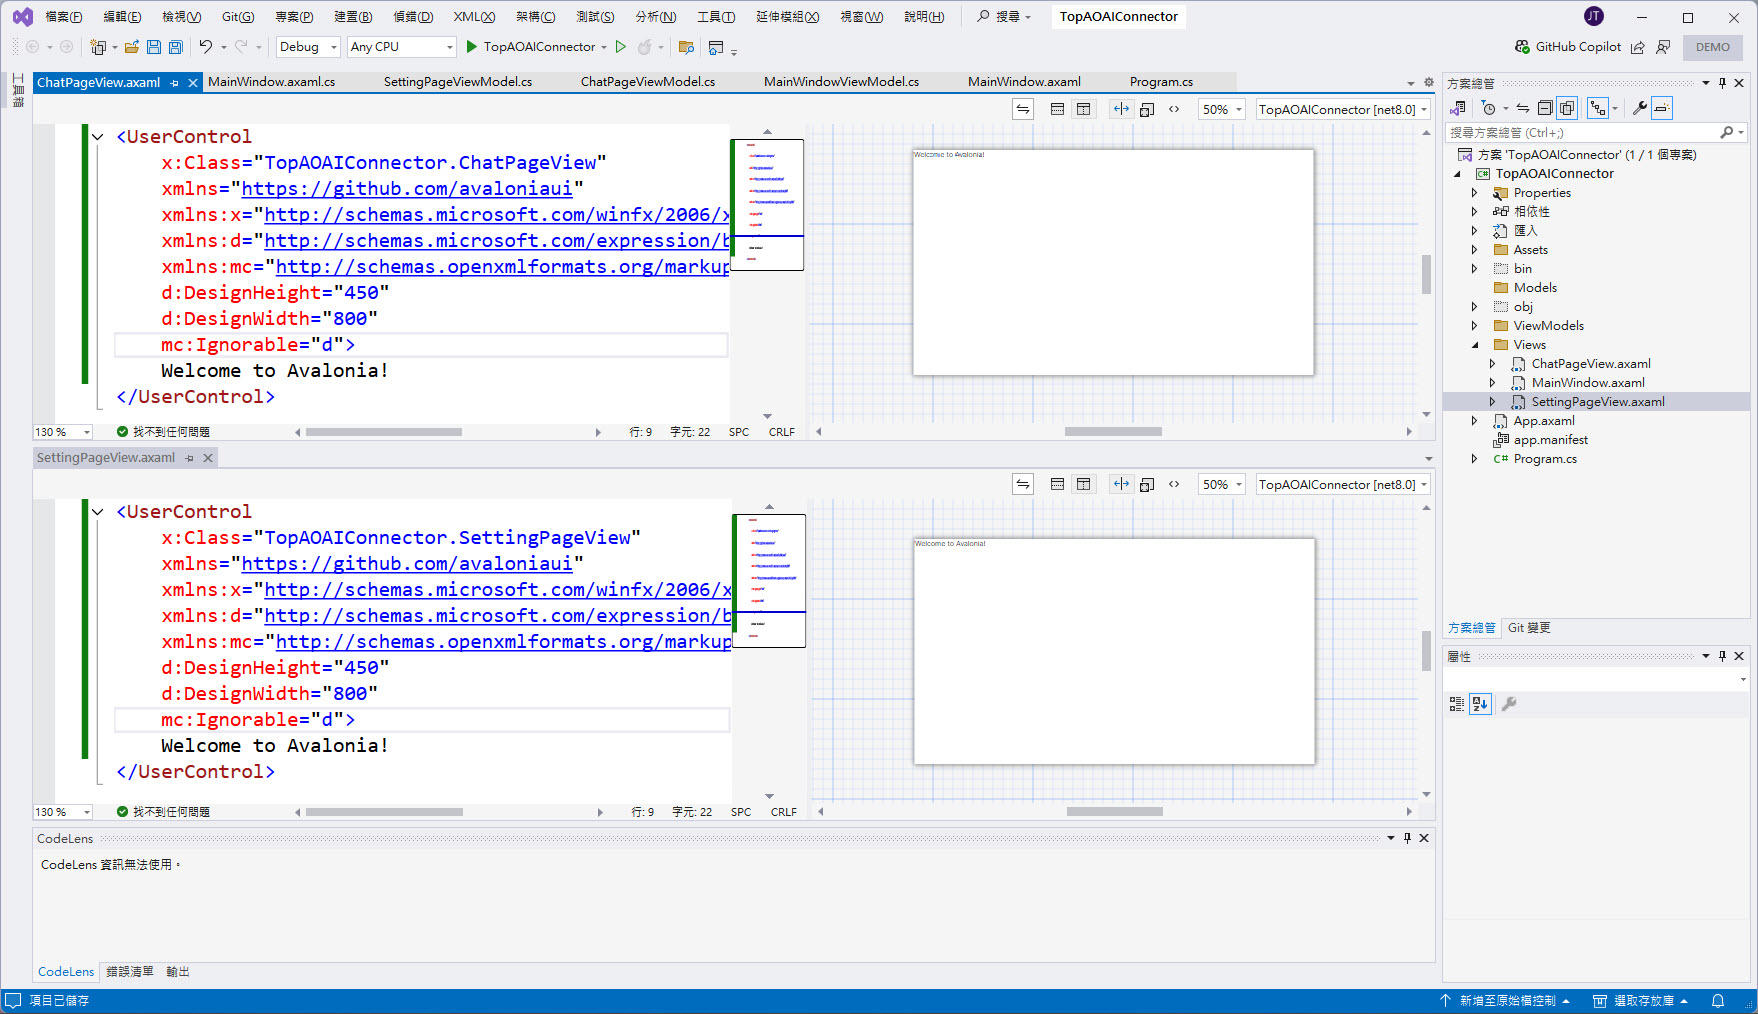Toggle snap arrows icon in SettingPageView designer

tap(1121, 484)
